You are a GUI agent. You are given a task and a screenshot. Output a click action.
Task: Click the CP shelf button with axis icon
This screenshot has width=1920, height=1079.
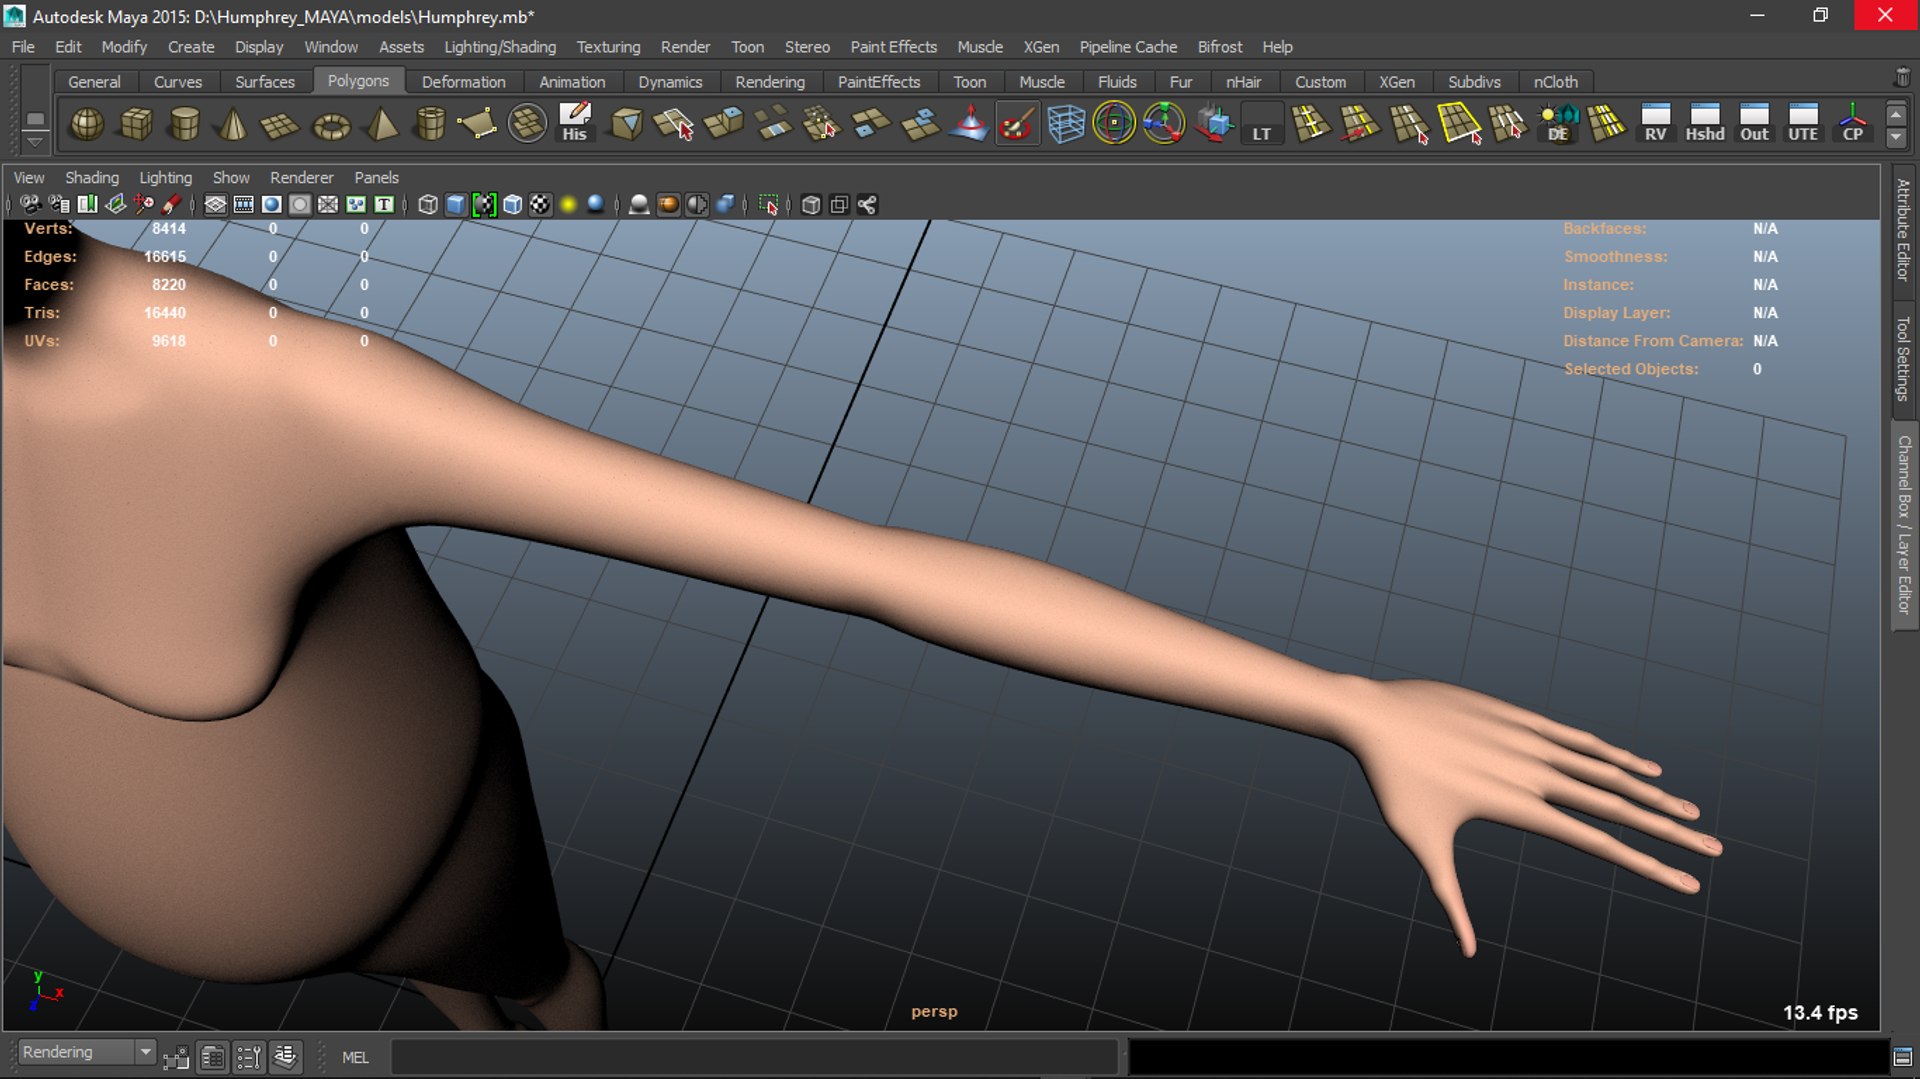click(x=1852, y=124)
